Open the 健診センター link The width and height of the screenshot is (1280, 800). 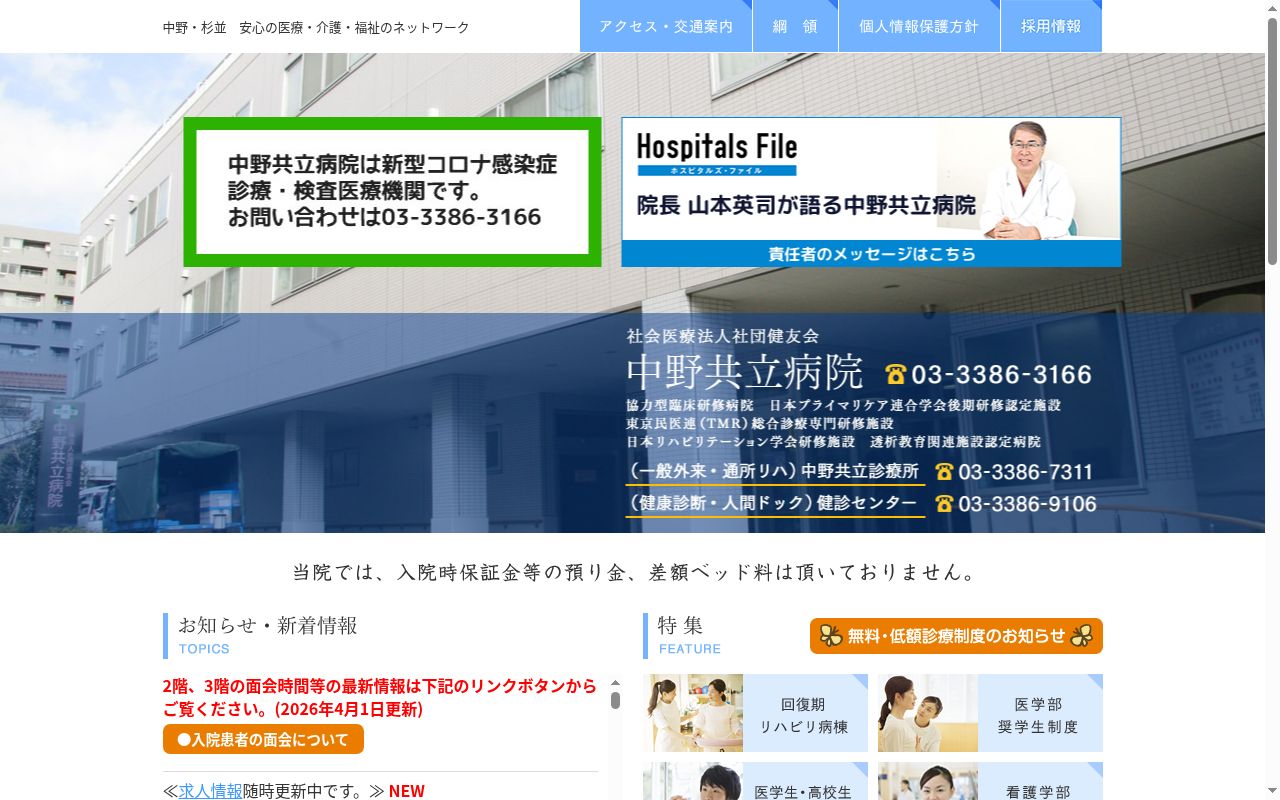click(774, 503)
